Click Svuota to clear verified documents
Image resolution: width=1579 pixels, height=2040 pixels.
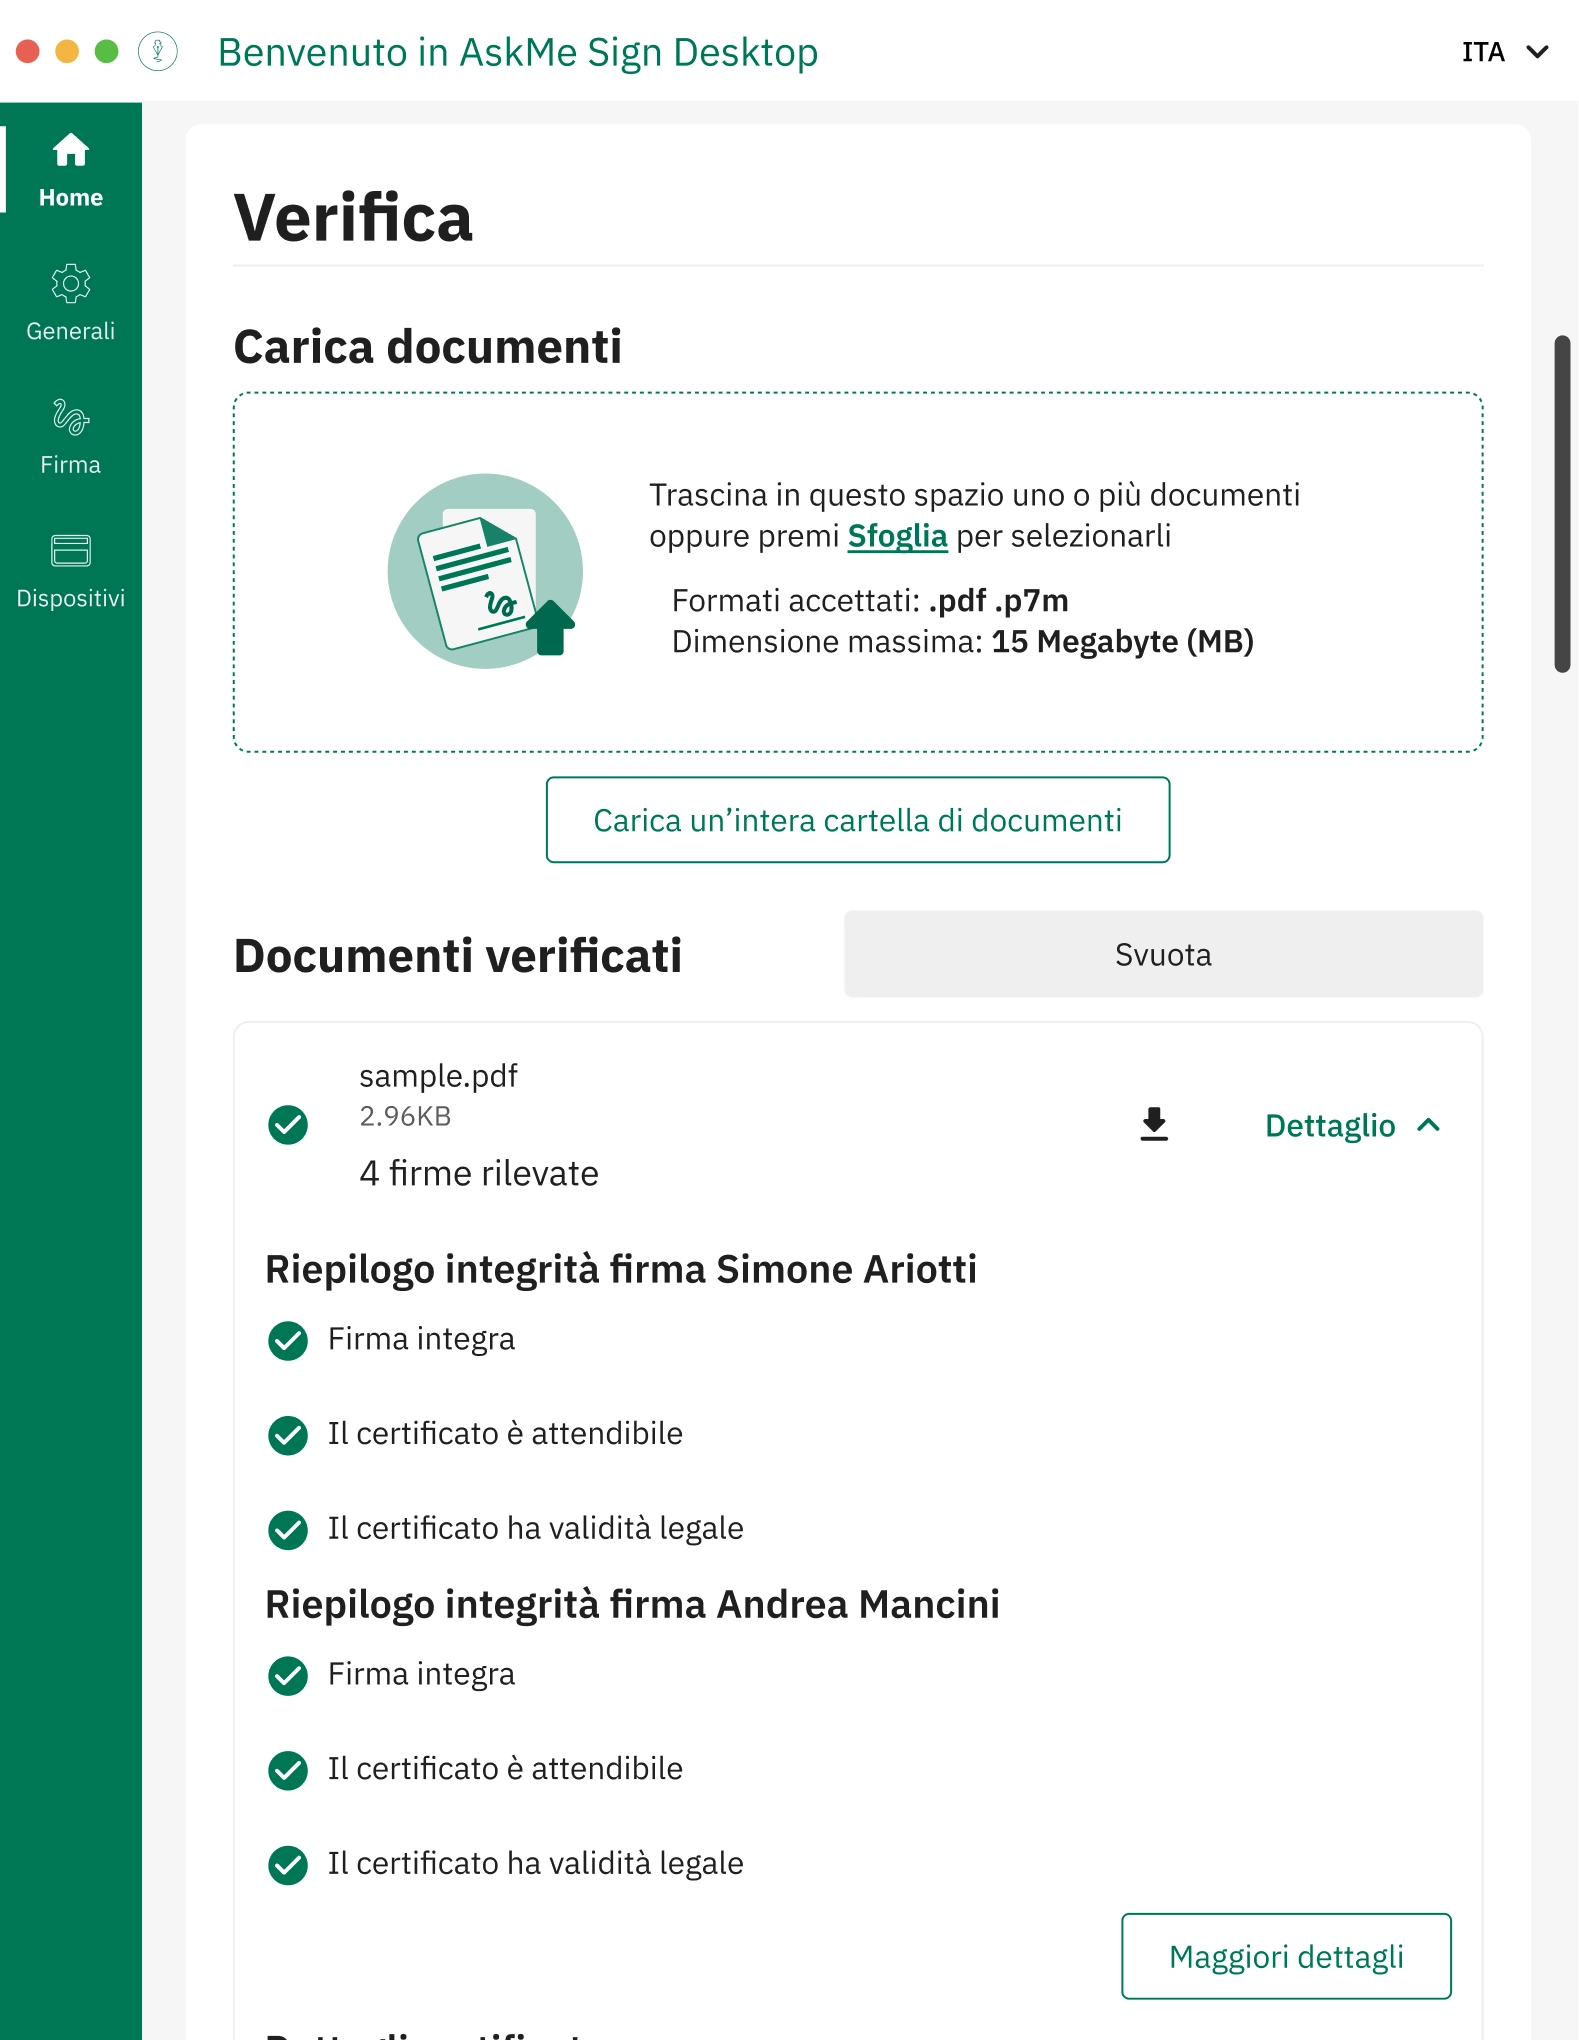pyautogui.click(x=1163, y=954)
